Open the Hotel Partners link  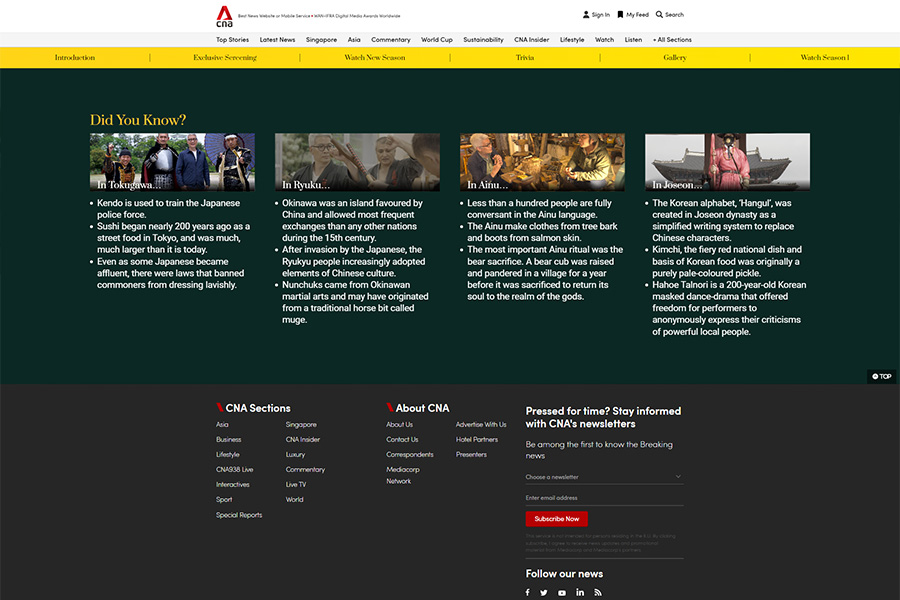point(477,440)
